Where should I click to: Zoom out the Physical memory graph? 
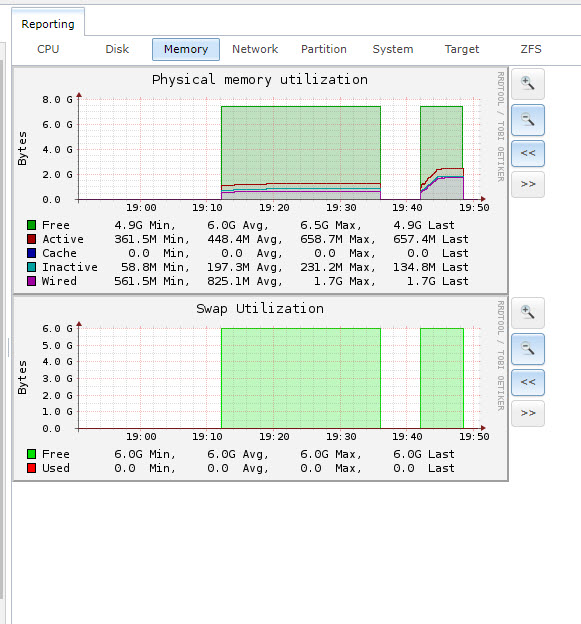528,120
